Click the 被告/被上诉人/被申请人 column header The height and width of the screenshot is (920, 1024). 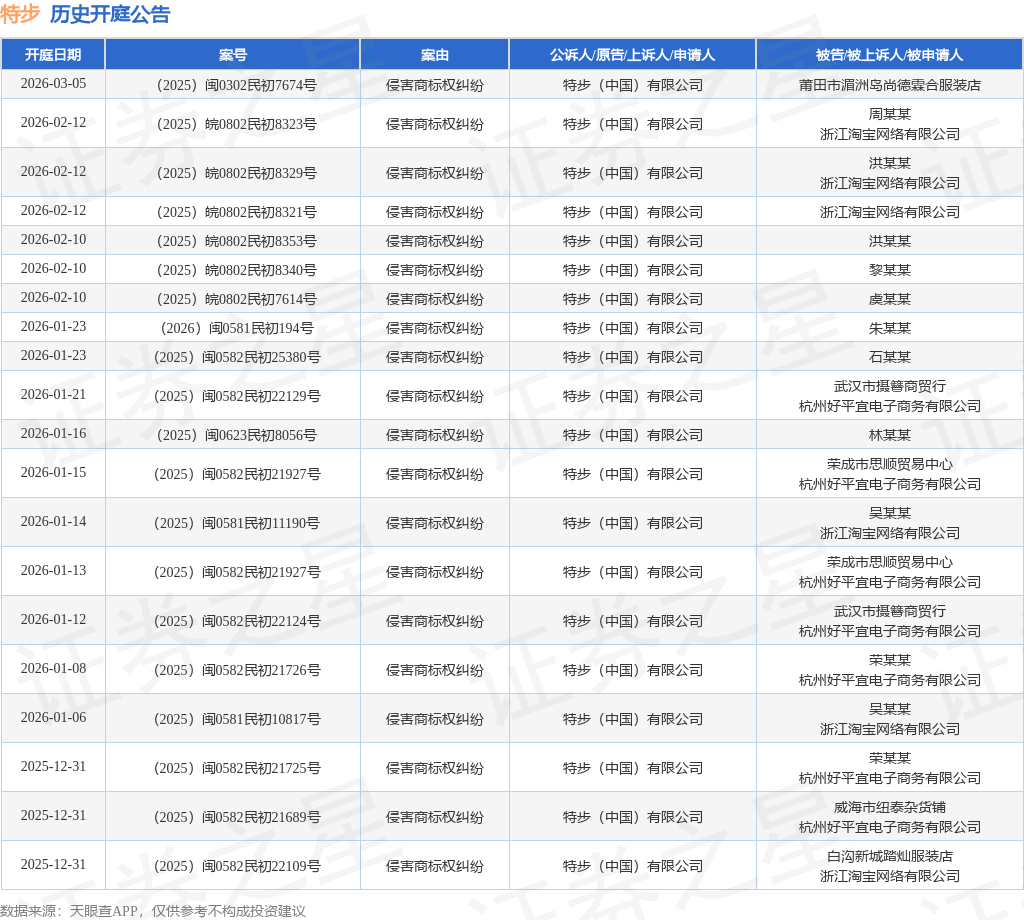[889, 55]
